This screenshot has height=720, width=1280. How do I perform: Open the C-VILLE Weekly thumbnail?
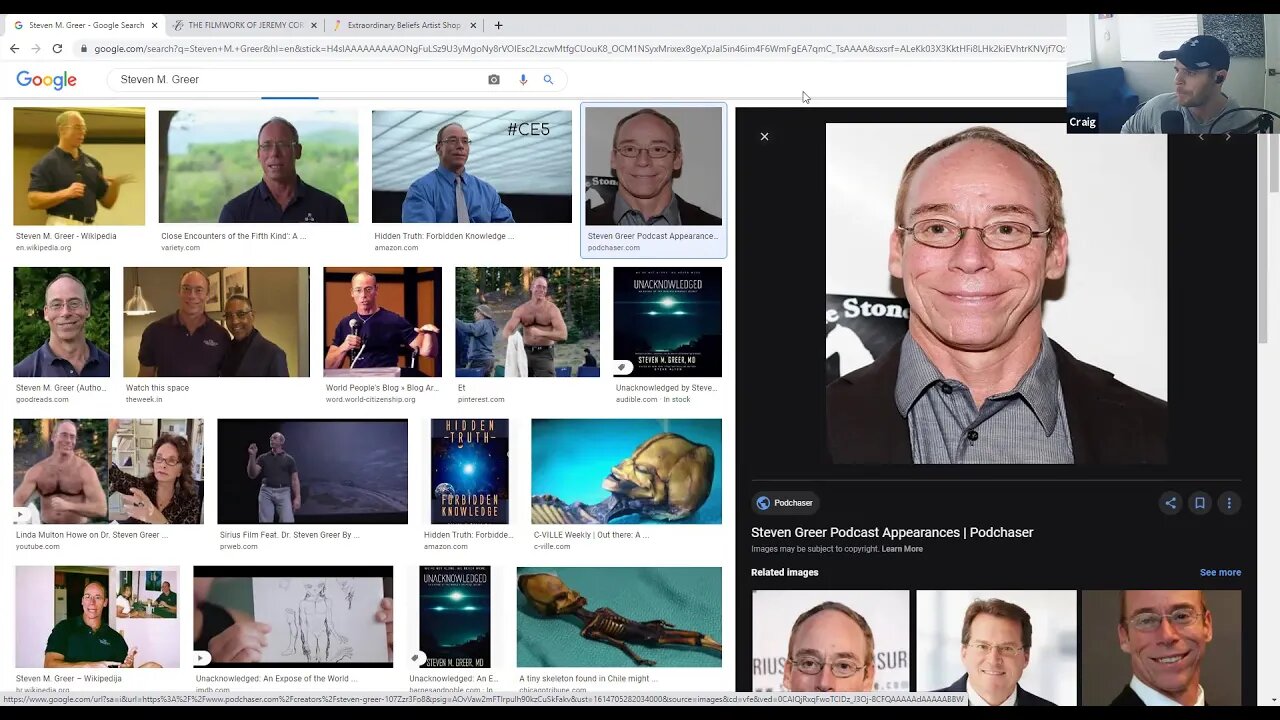(626, 471)
